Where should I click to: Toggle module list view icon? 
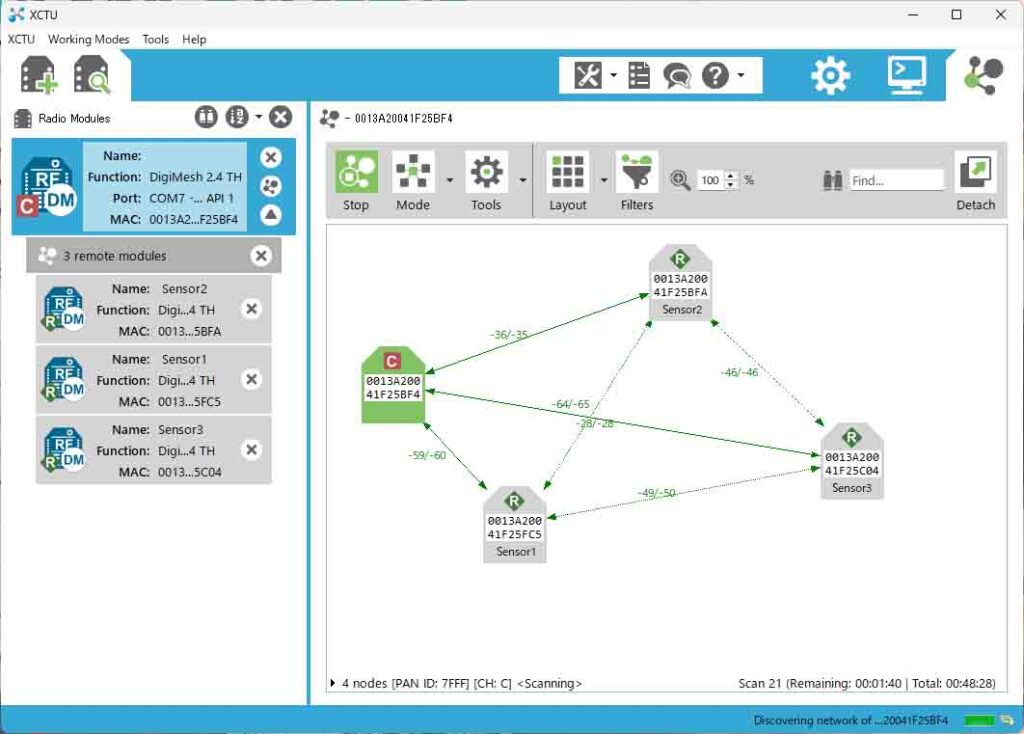point(206,118)
